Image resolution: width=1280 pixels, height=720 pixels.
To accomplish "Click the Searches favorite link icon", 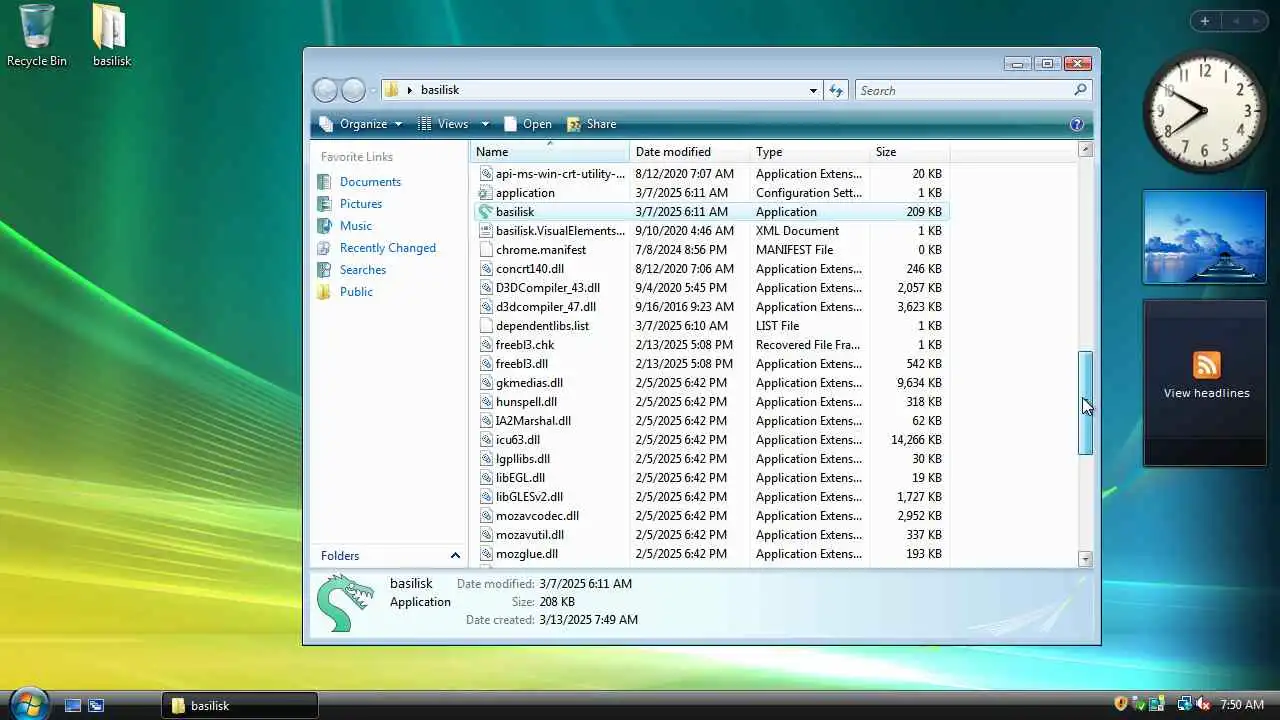I will (324, 270).
